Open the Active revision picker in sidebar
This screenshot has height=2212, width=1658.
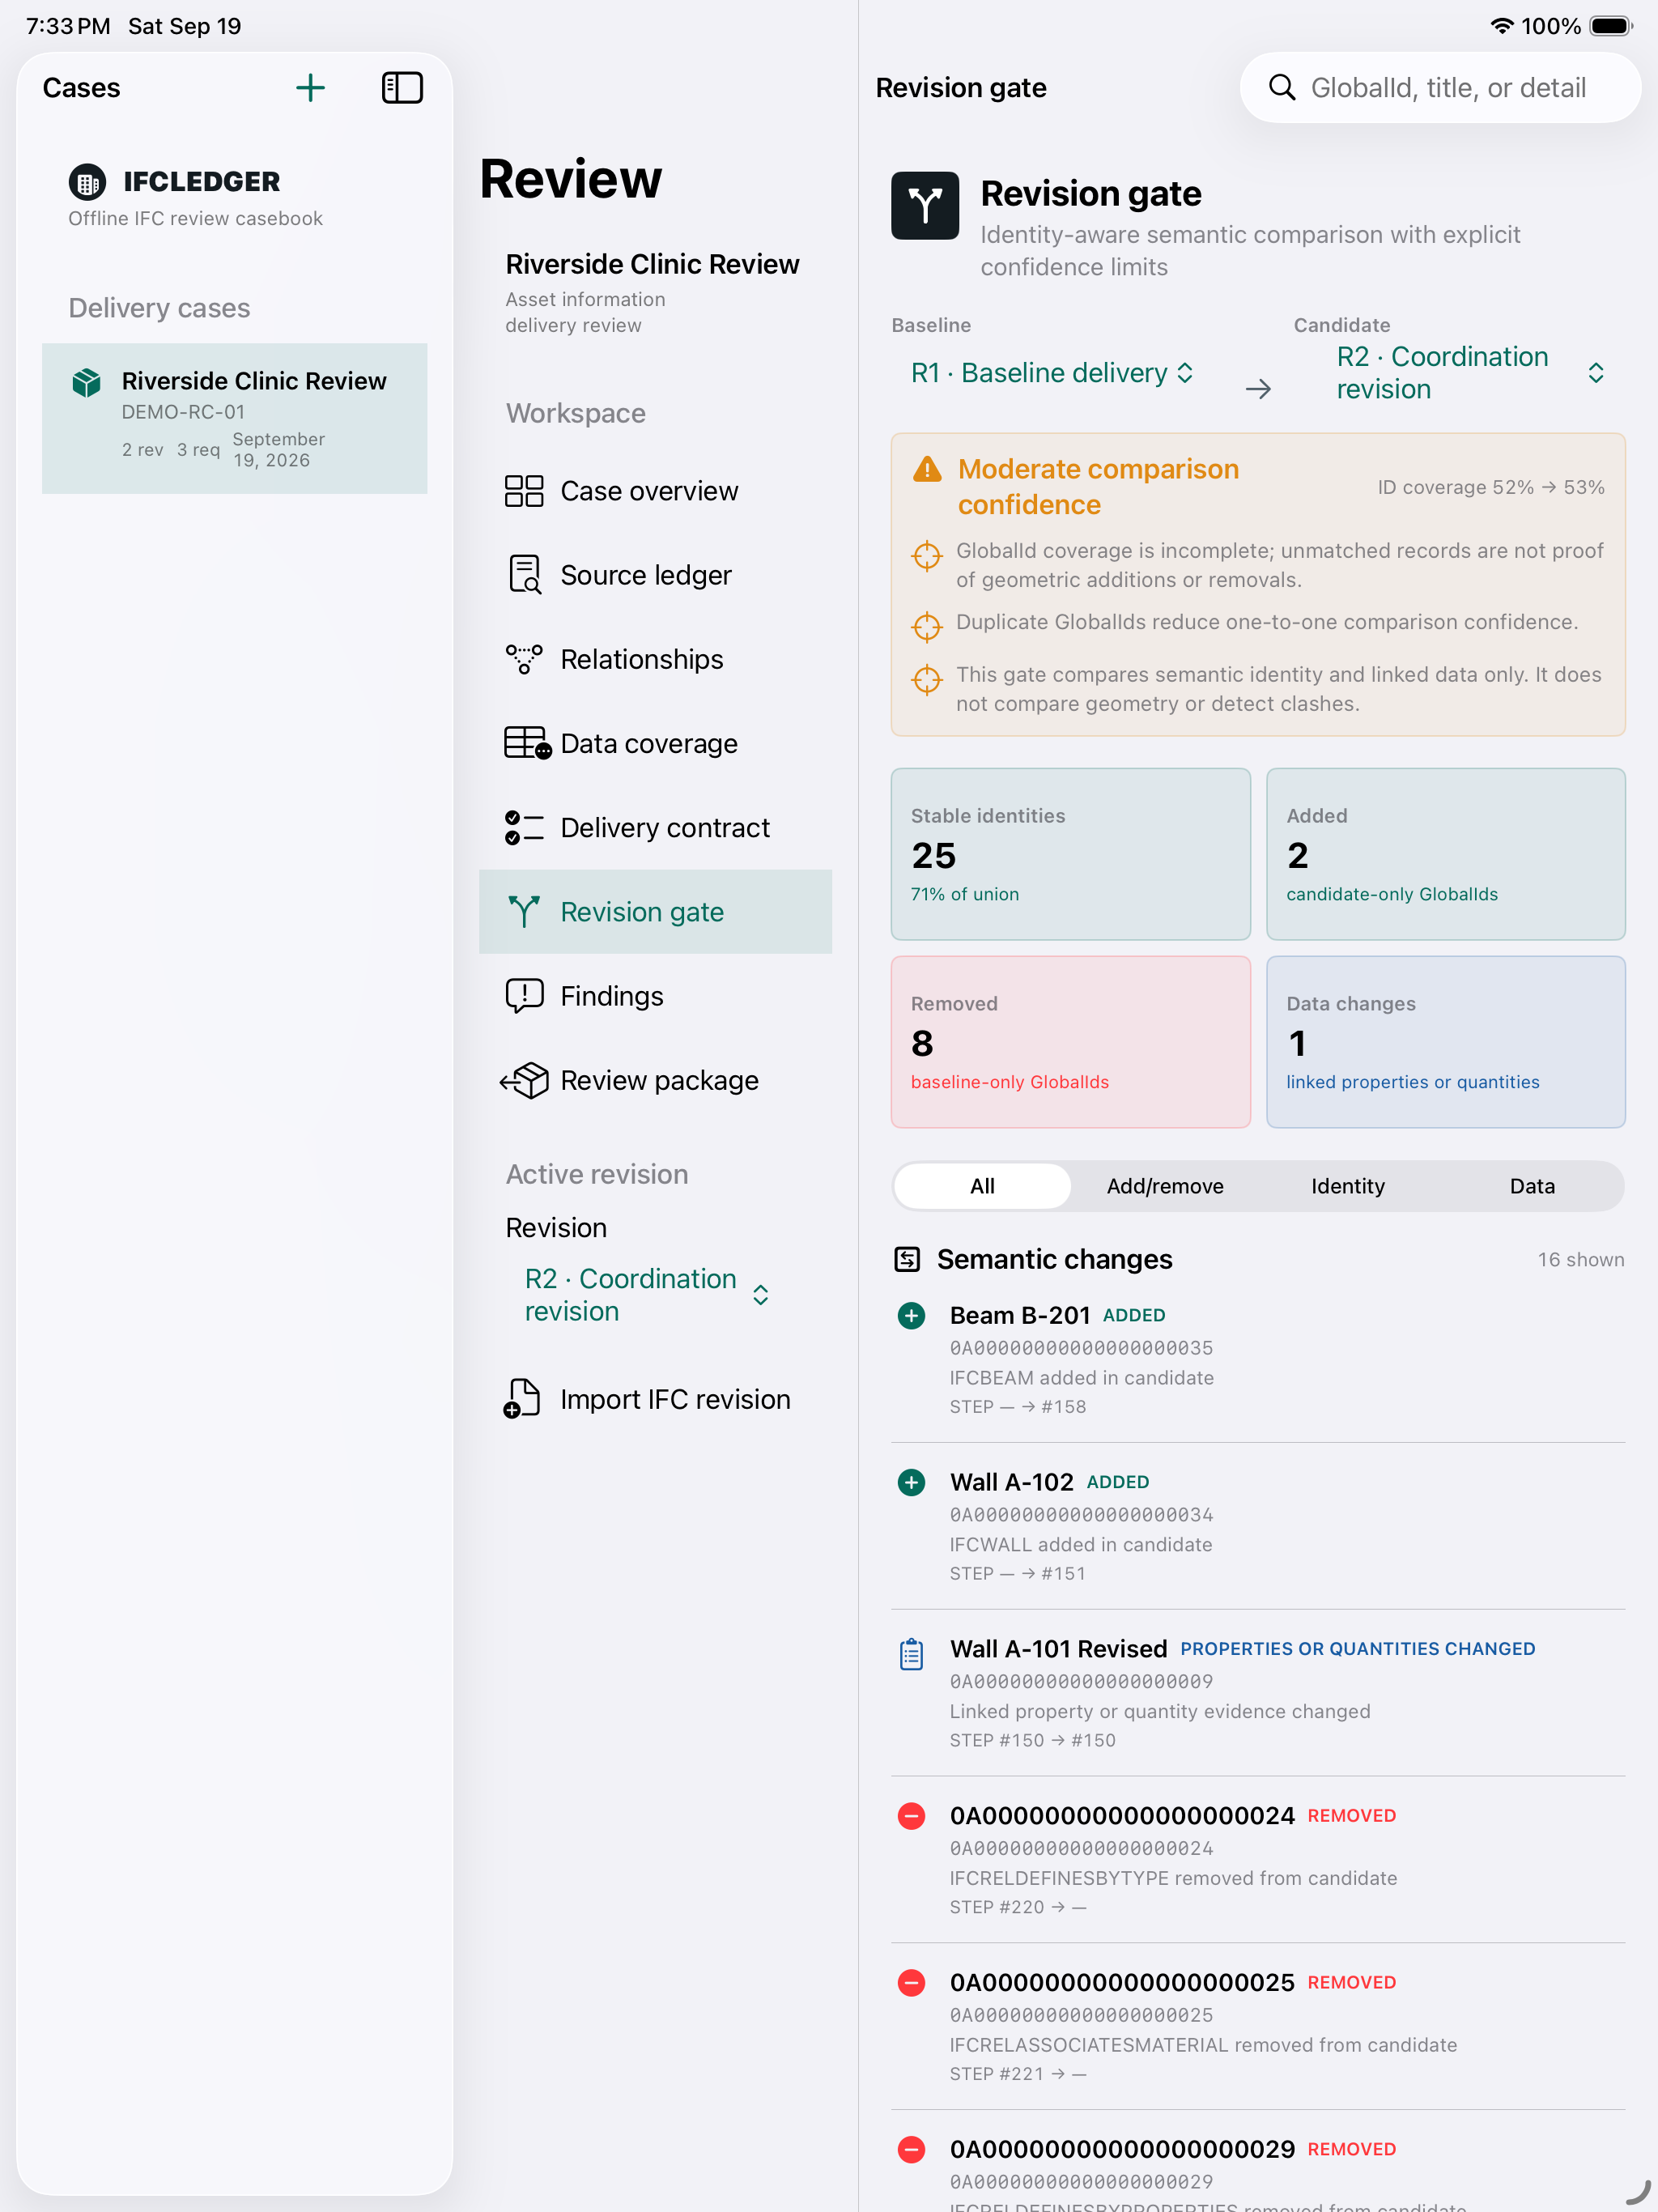pos(647,1295)
